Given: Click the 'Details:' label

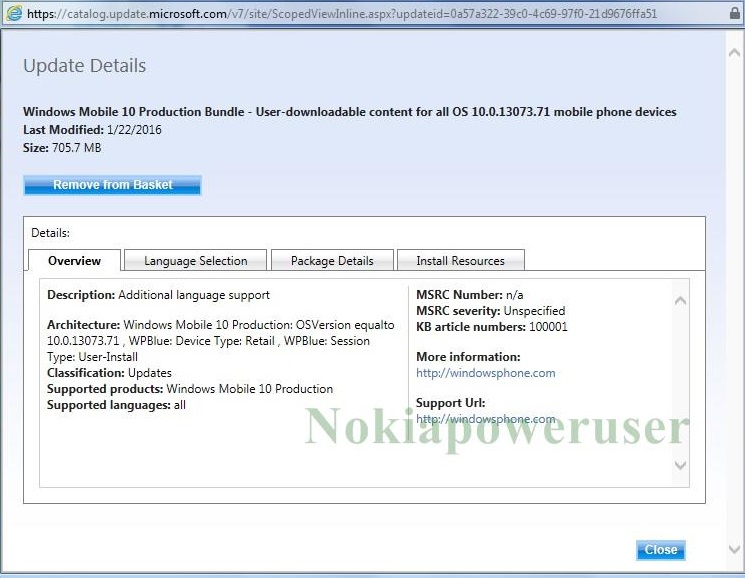Looking at the screenshot, I should click(x=50, y=233).
